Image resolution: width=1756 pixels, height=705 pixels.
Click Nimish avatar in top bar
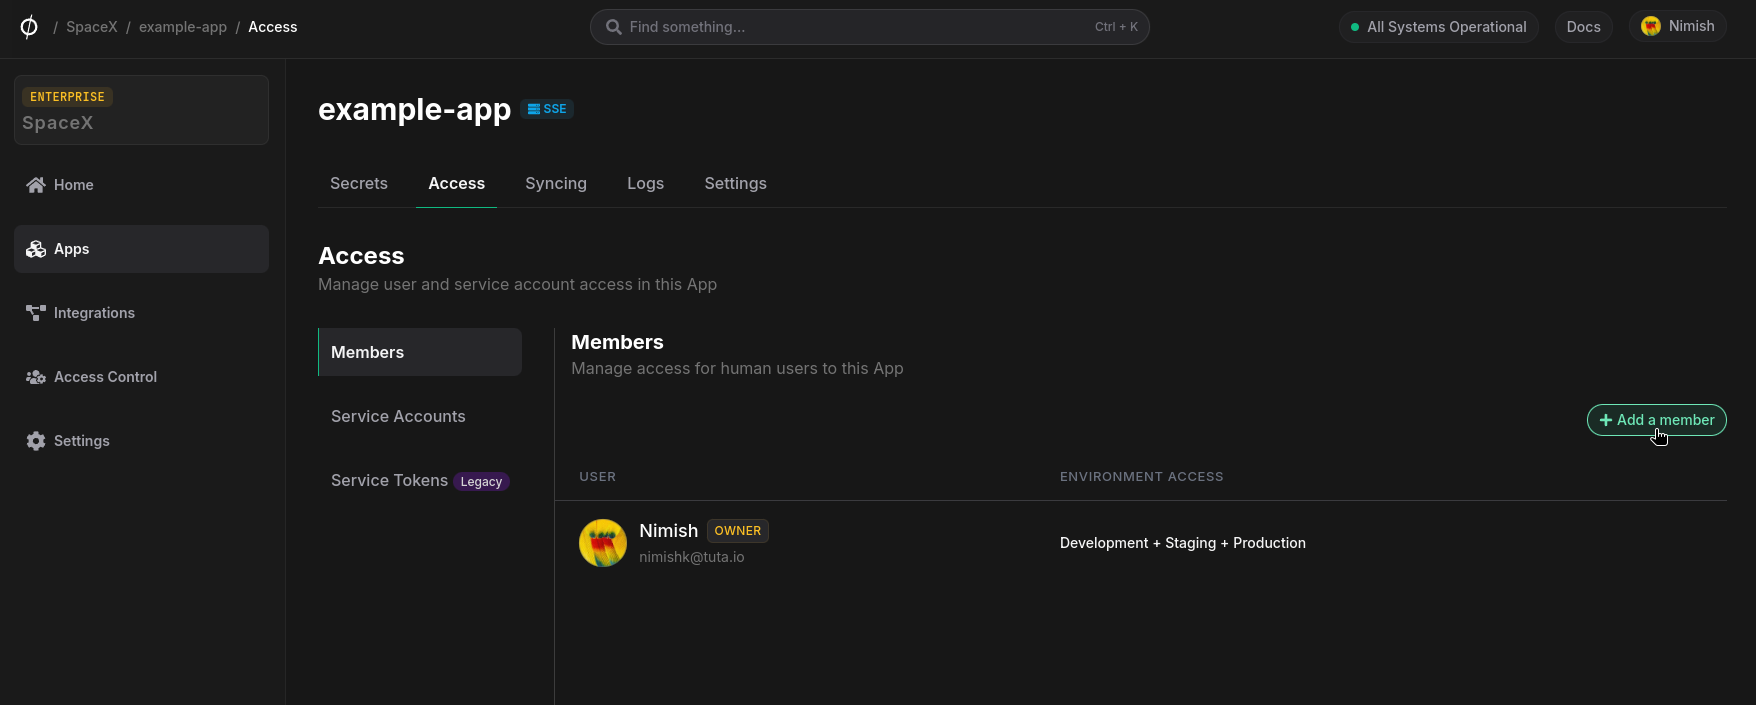tap(1651, 26)
